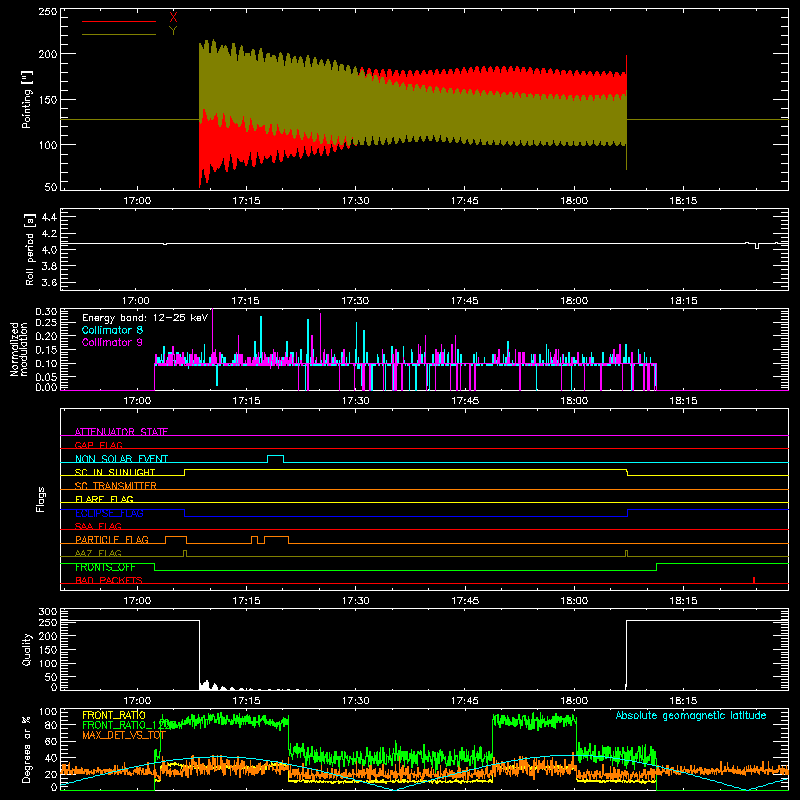This screenshot has height=800, width=800.
Task: Click the 'Flags' axis title
Action: pyautogui.click(x=41, y=499)
